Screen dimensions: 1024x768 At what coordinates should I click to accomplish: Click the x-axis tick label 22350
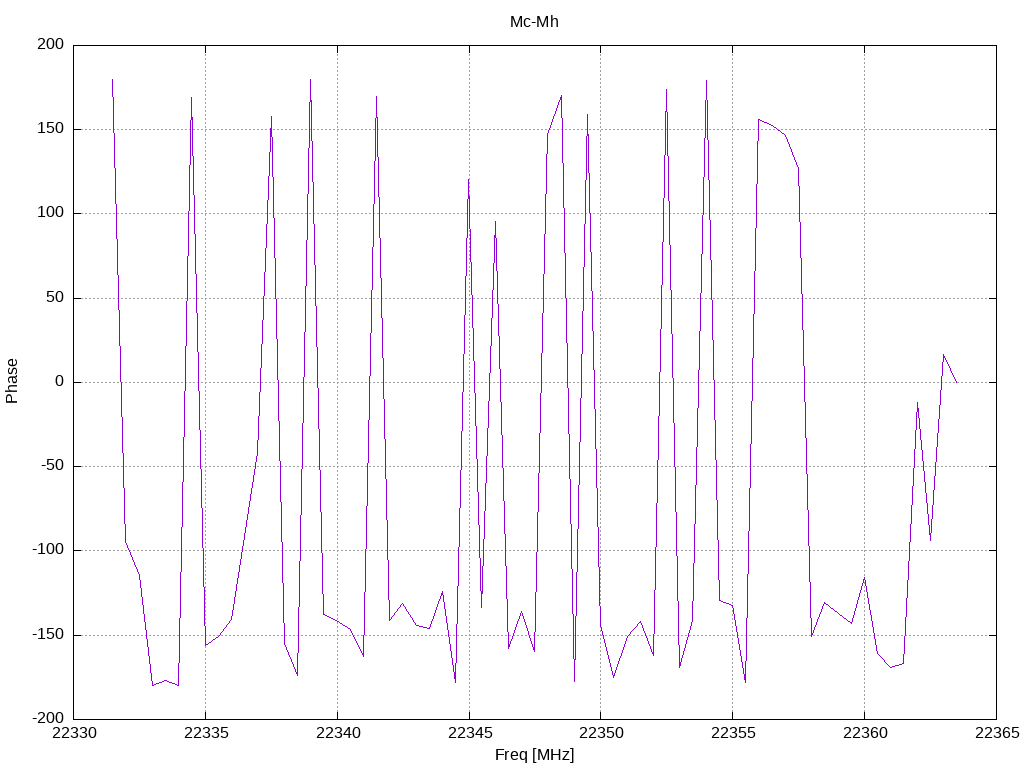[x=601, y=733]
